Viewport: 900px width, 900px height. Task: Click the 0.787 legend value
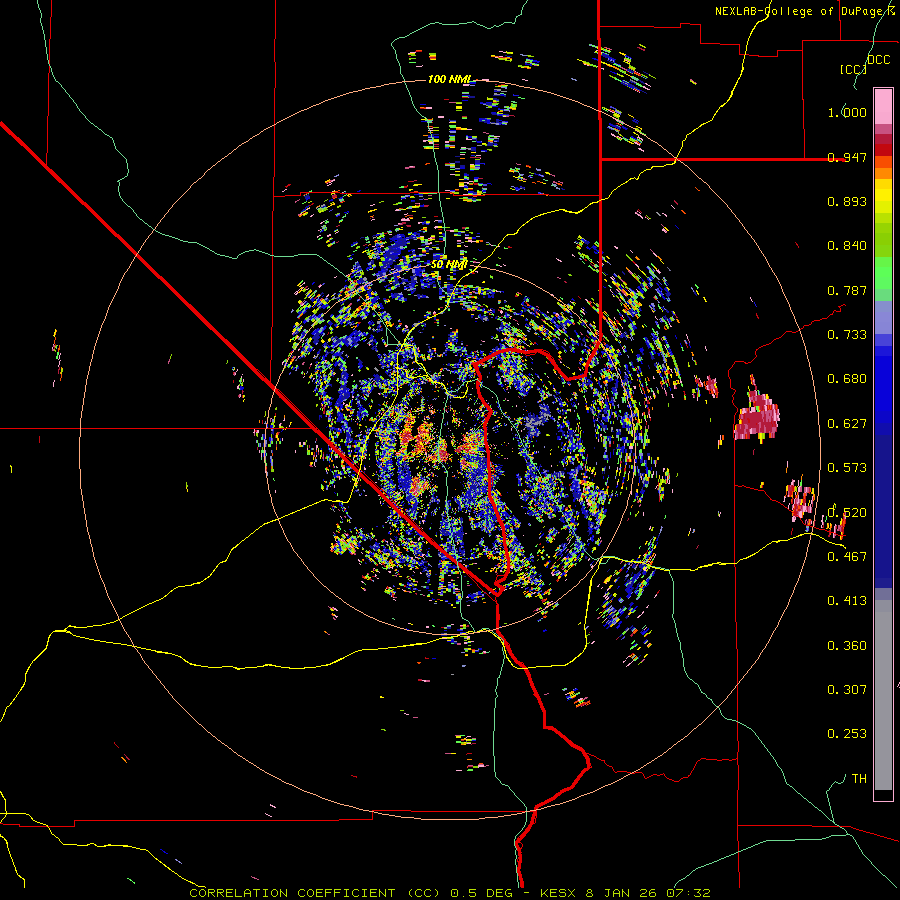pyautogui.click(x=847, y=290)
